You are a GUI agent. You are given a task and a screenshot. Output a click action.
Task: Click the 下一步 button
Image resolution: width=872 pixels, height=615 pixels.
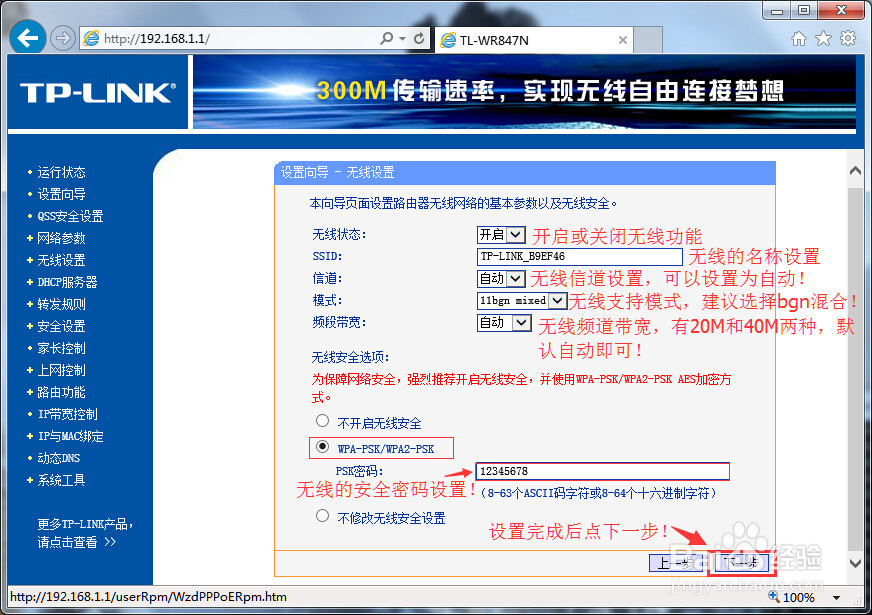(744, 562)
